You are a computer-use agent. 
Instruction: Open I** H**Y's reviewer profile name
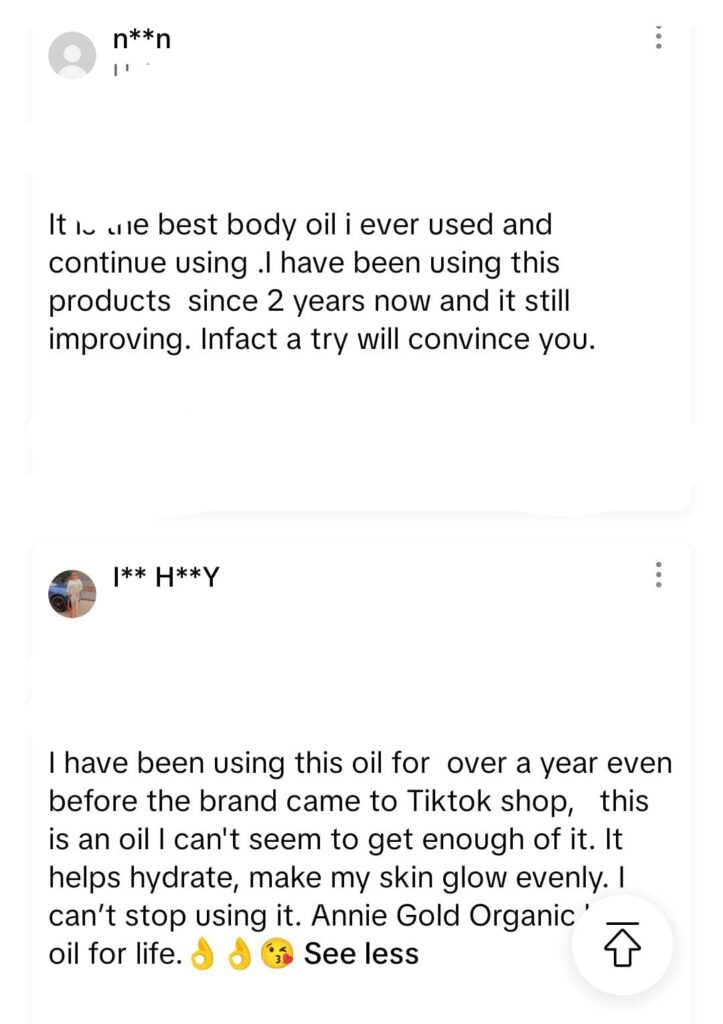166,577
